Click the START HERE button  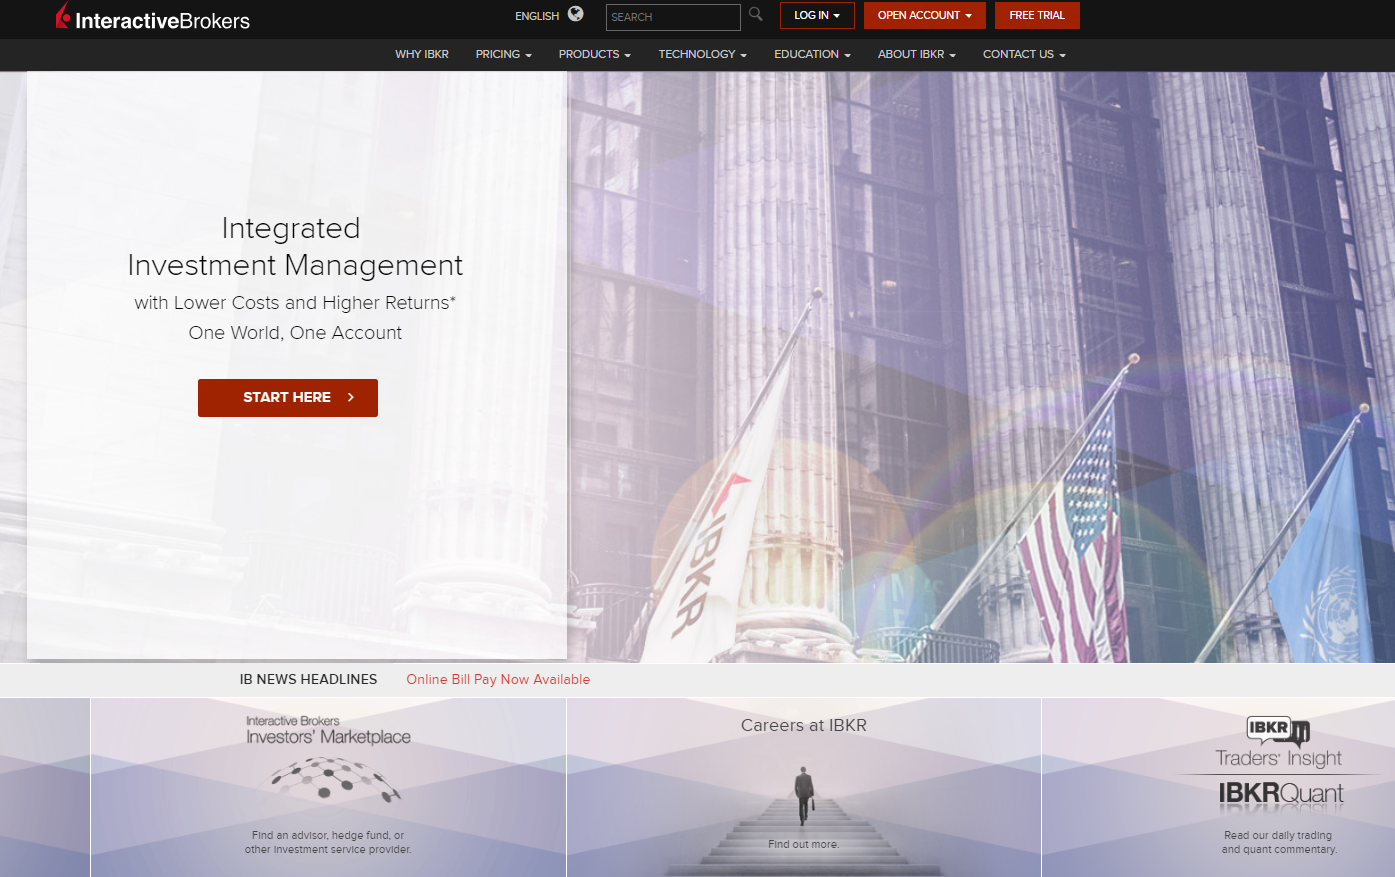(x=288, y=398)
